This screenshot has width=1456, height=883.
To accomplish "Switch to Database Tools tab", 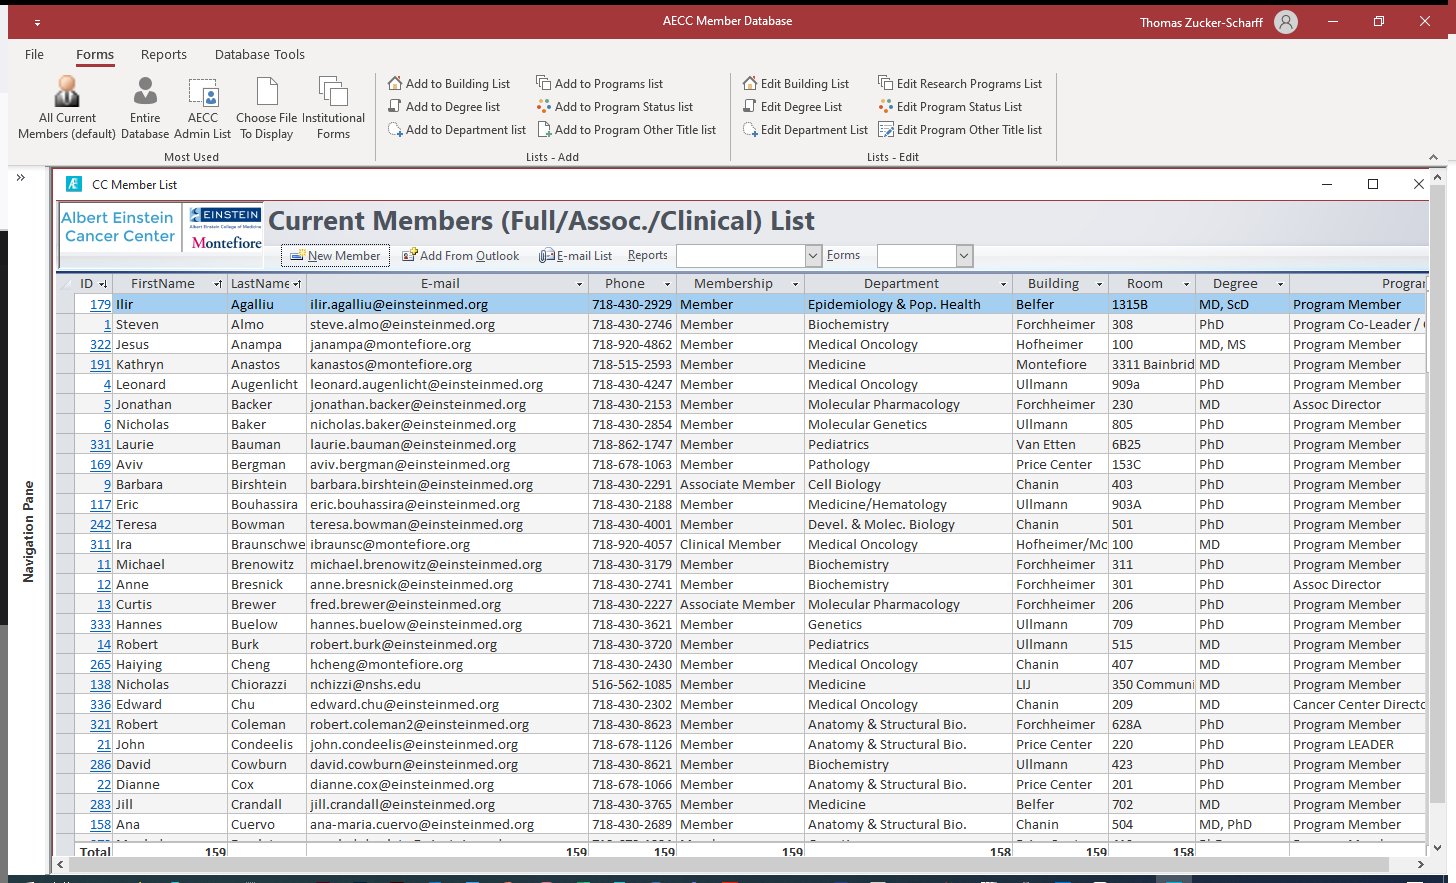I will (260, 54).
